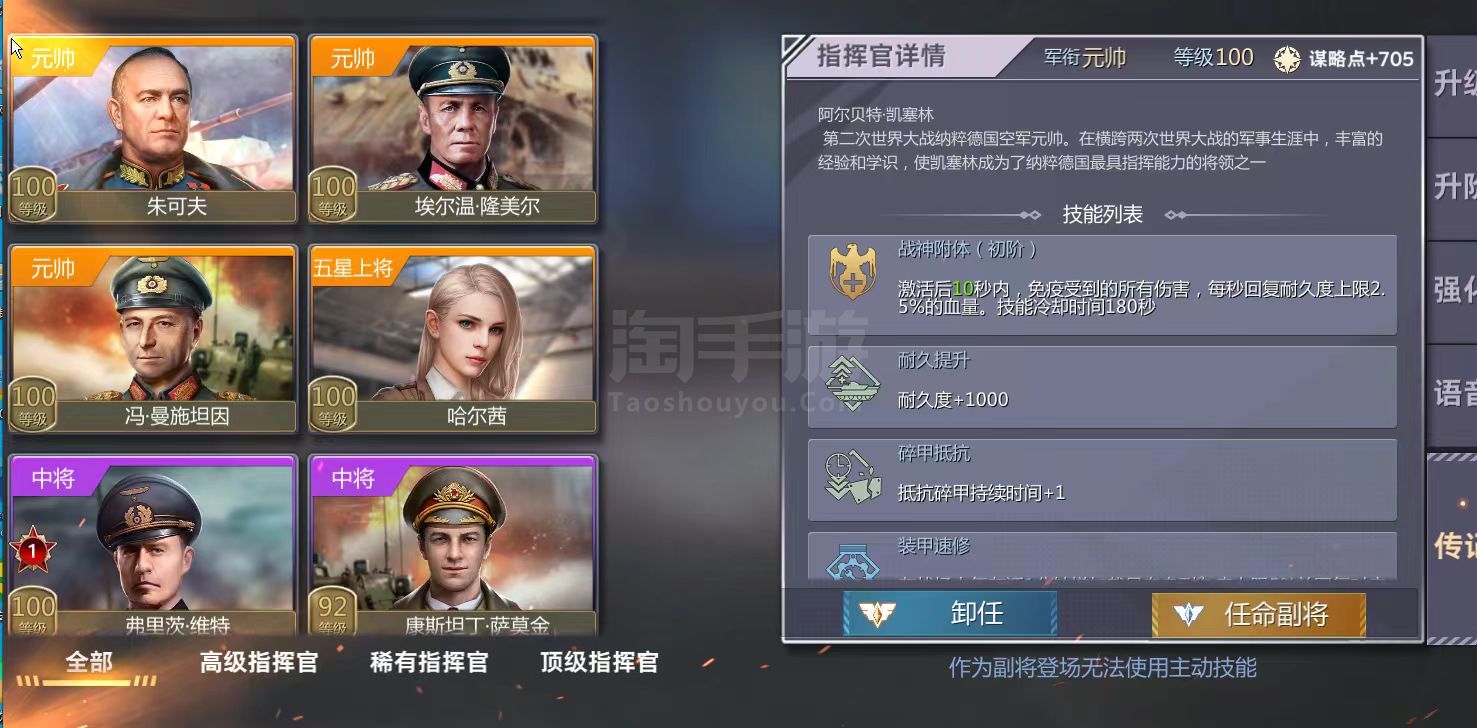
Task: Click the 卸任 button
Action: coord(950,613)
